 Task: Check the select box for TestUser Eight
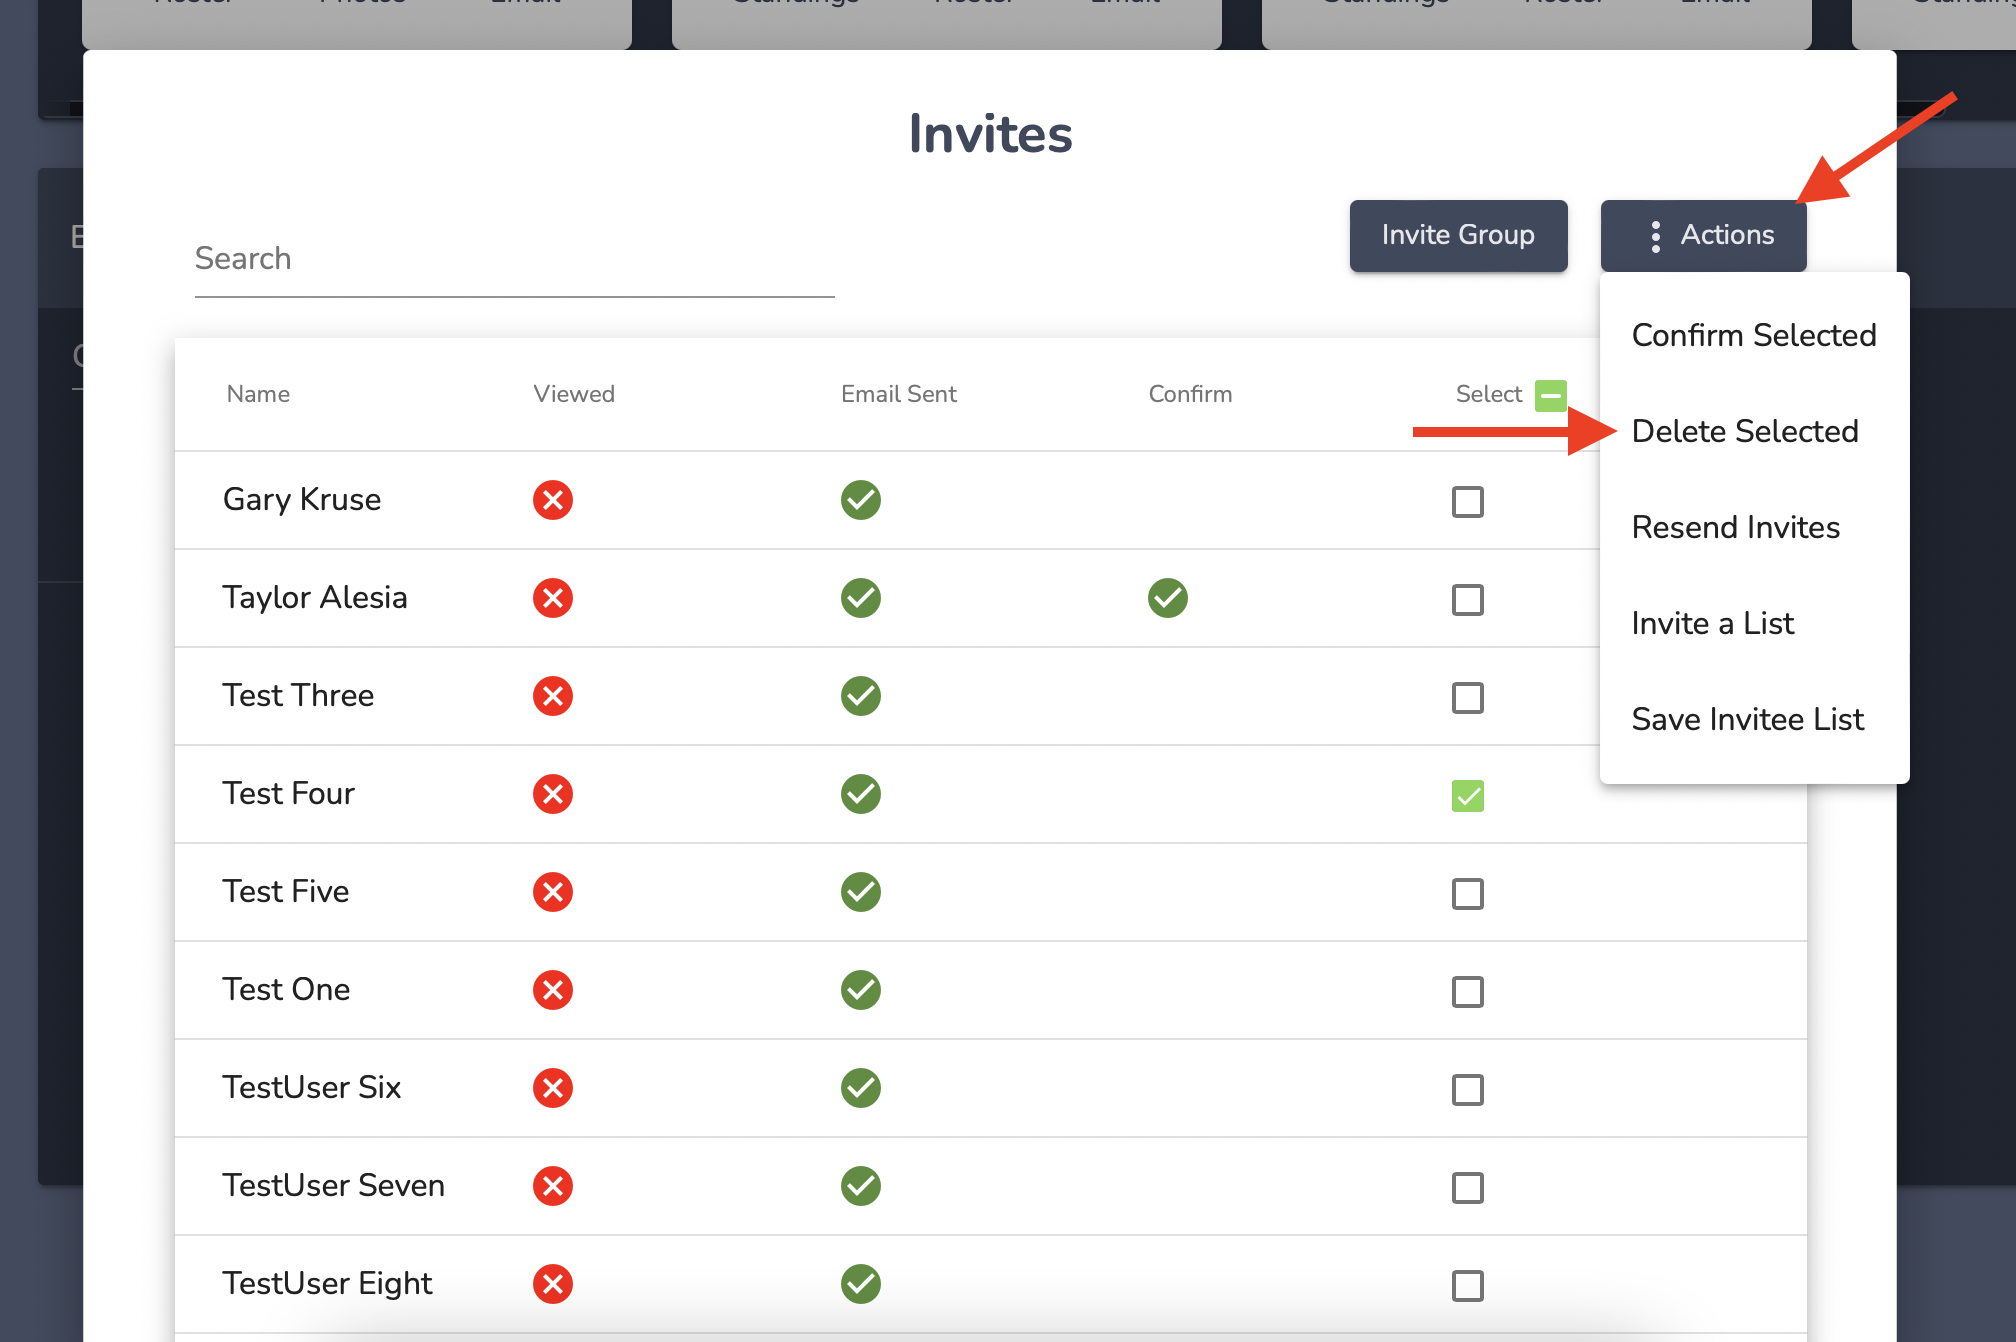(1467, 1285)
